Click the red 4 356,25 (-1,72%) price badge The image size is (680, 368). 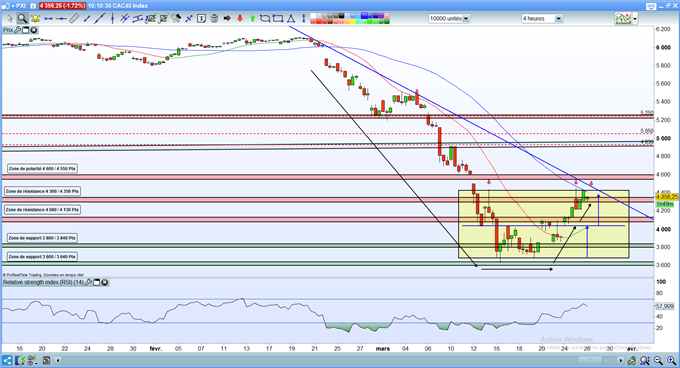pos(62,6)
